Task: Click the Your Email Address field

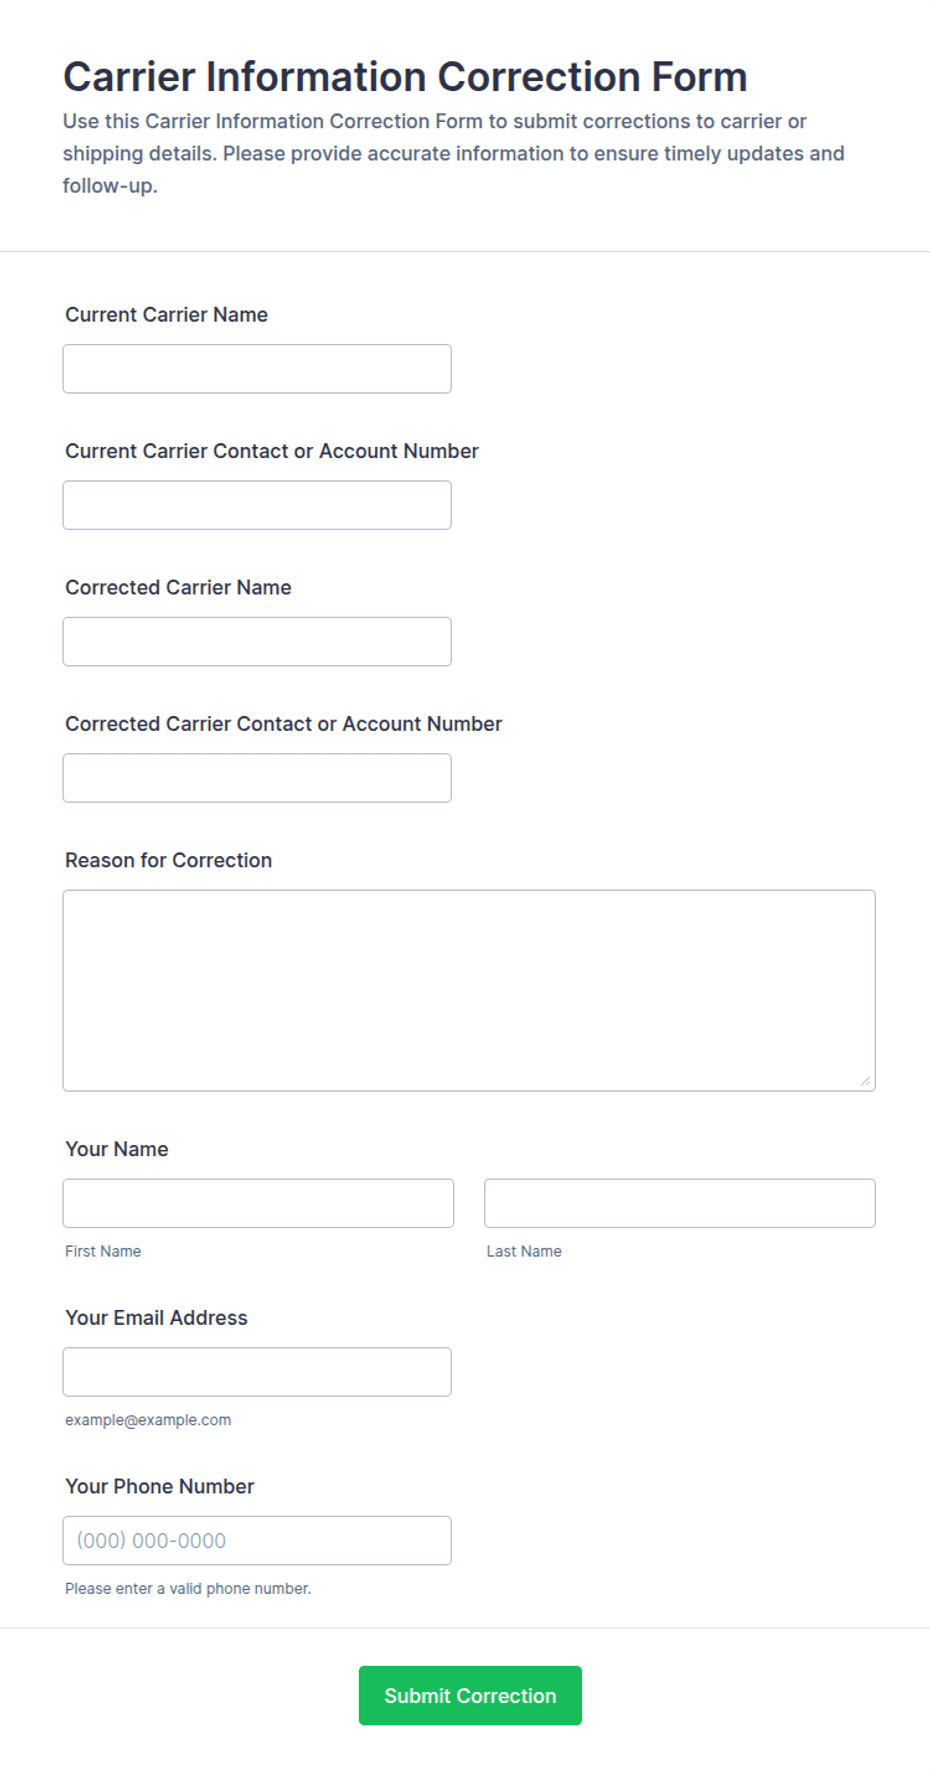Action: [257, 1372]
